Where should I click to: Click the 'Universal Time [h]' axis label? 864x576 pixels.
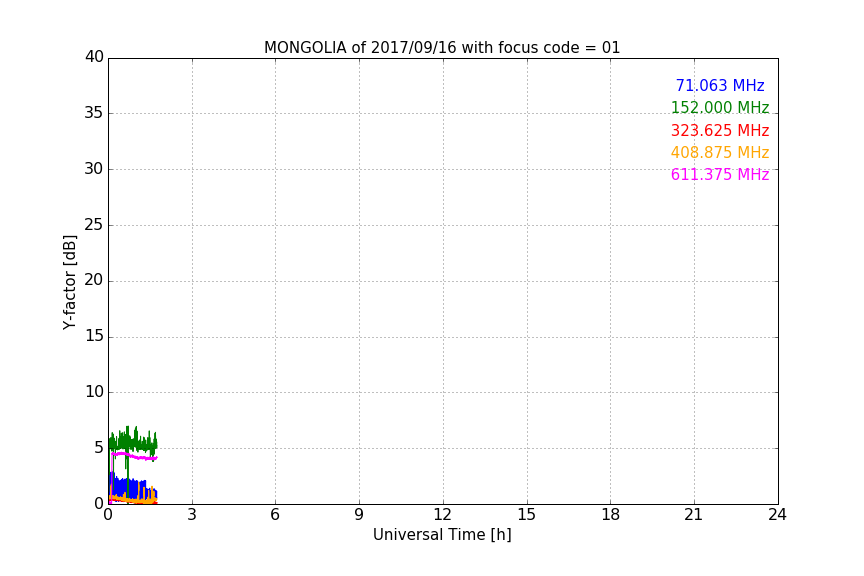point(442,535)
